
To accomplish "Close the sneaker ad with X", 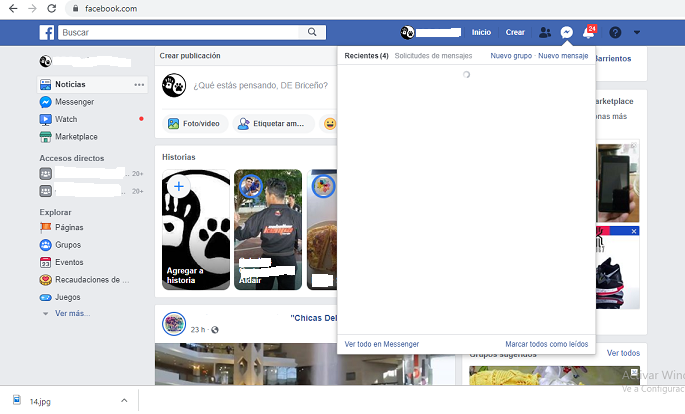I will (634, 231).
